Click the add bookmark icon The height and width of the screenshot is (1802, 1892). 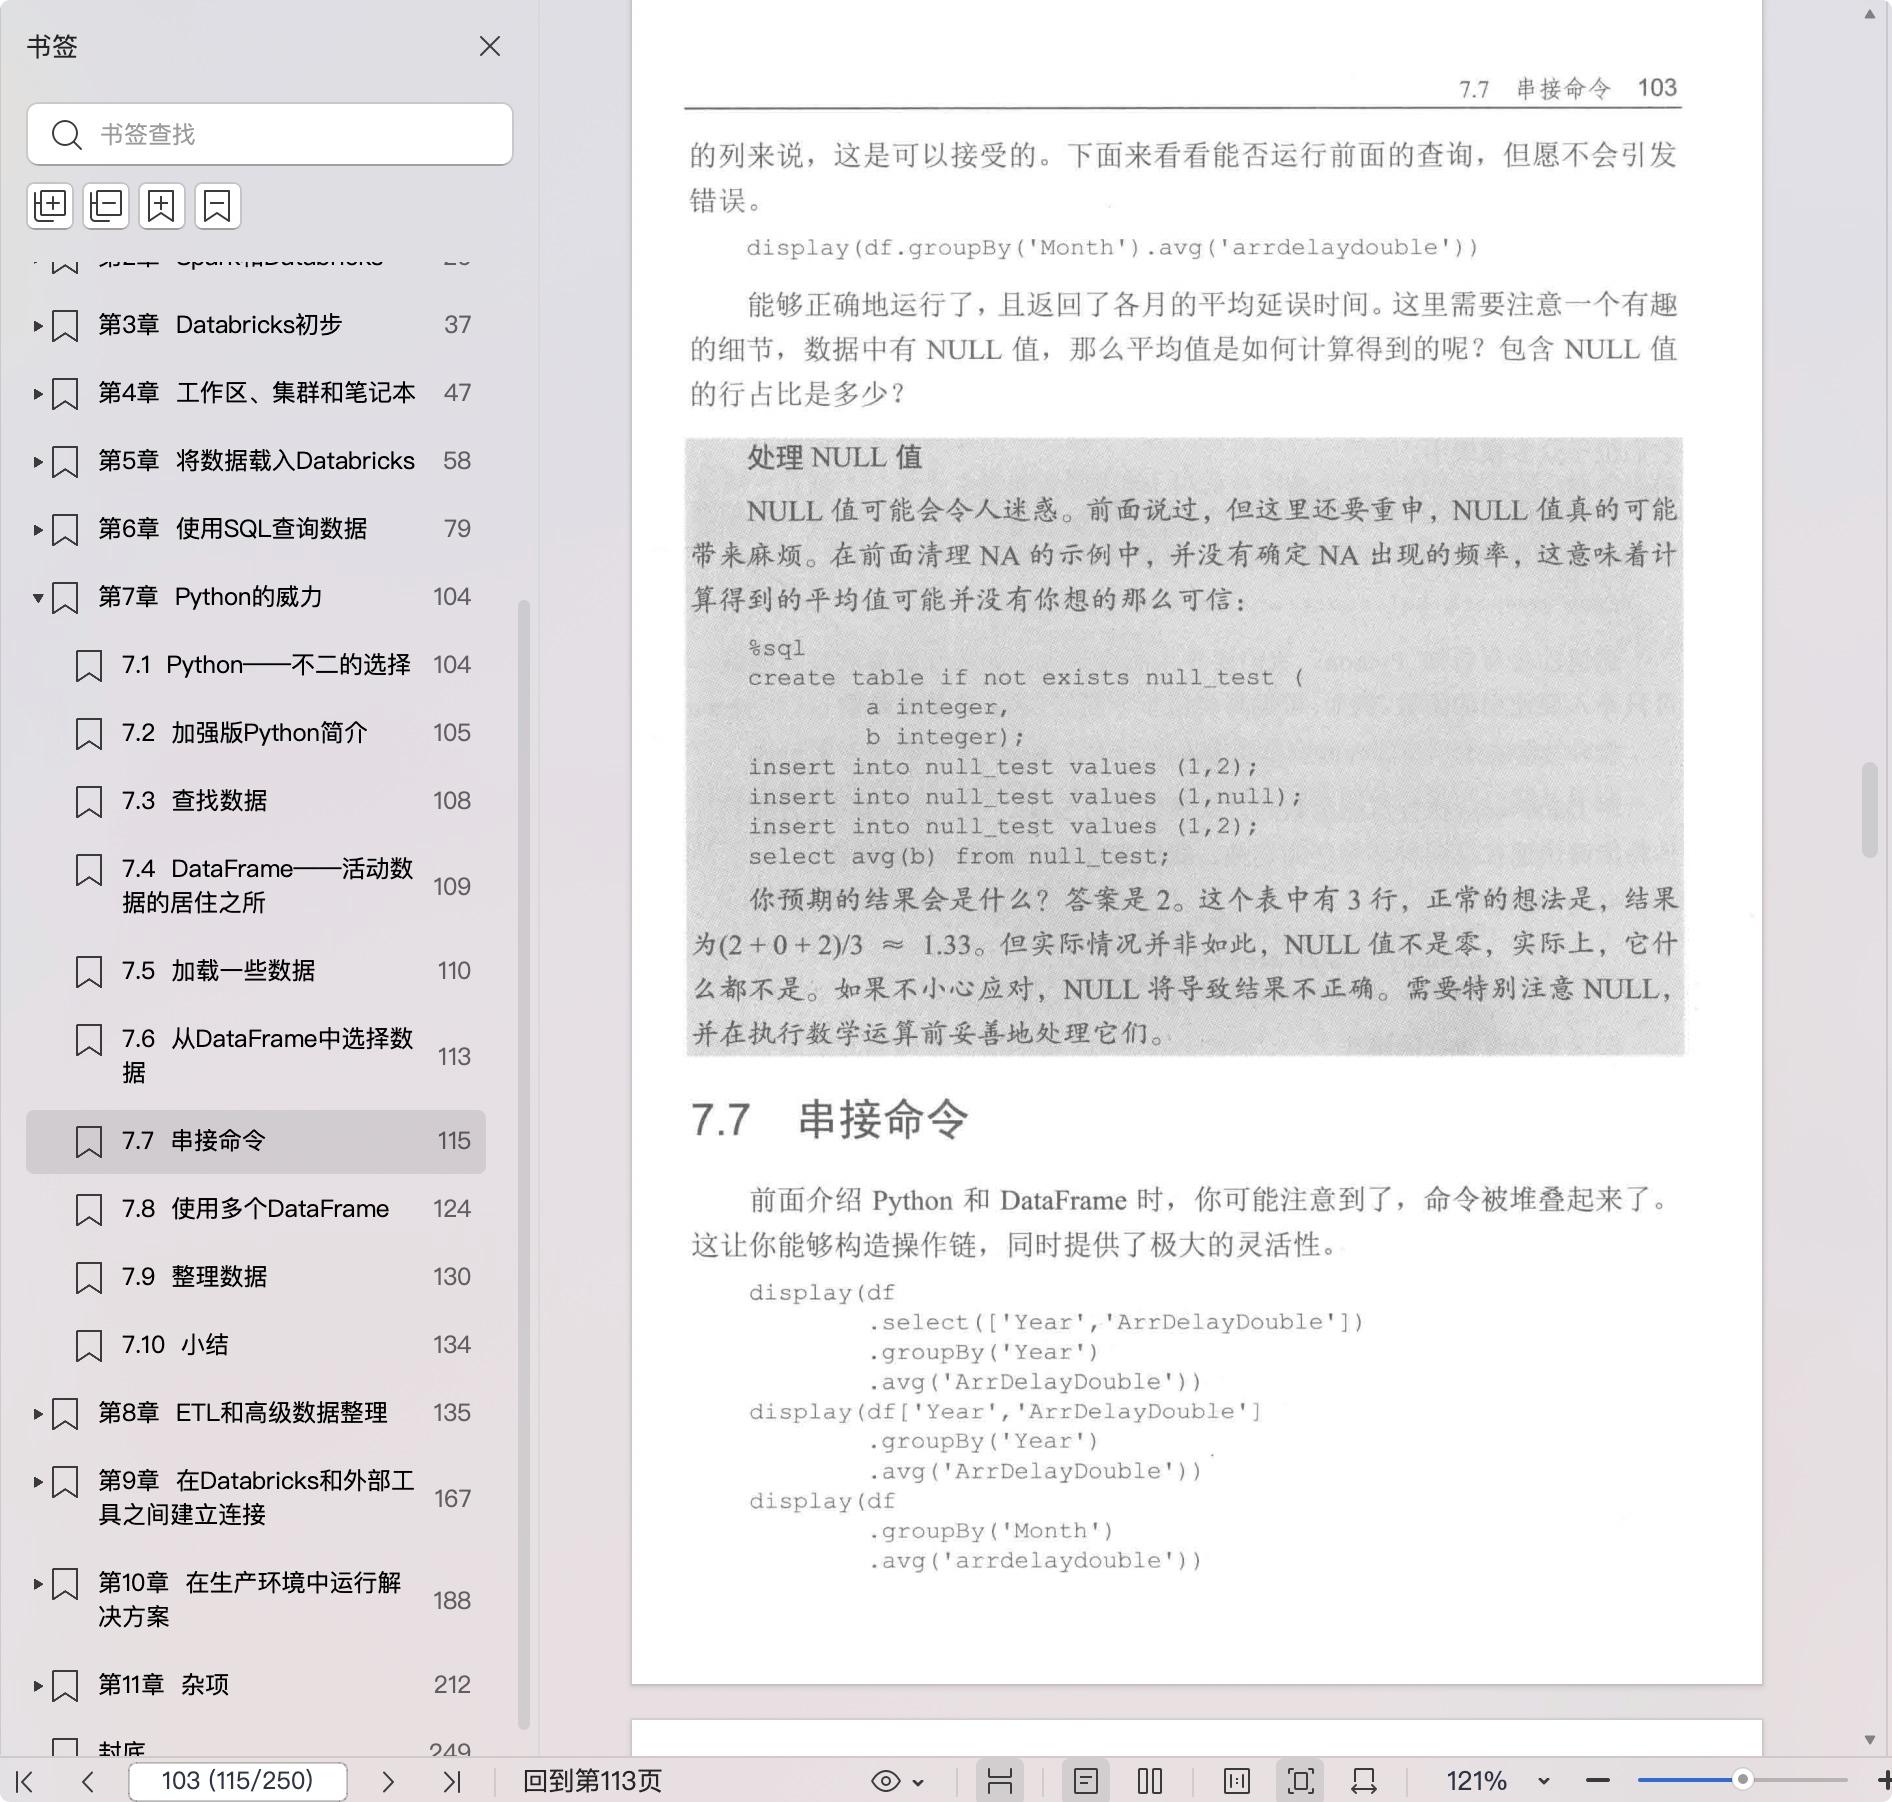161,205
